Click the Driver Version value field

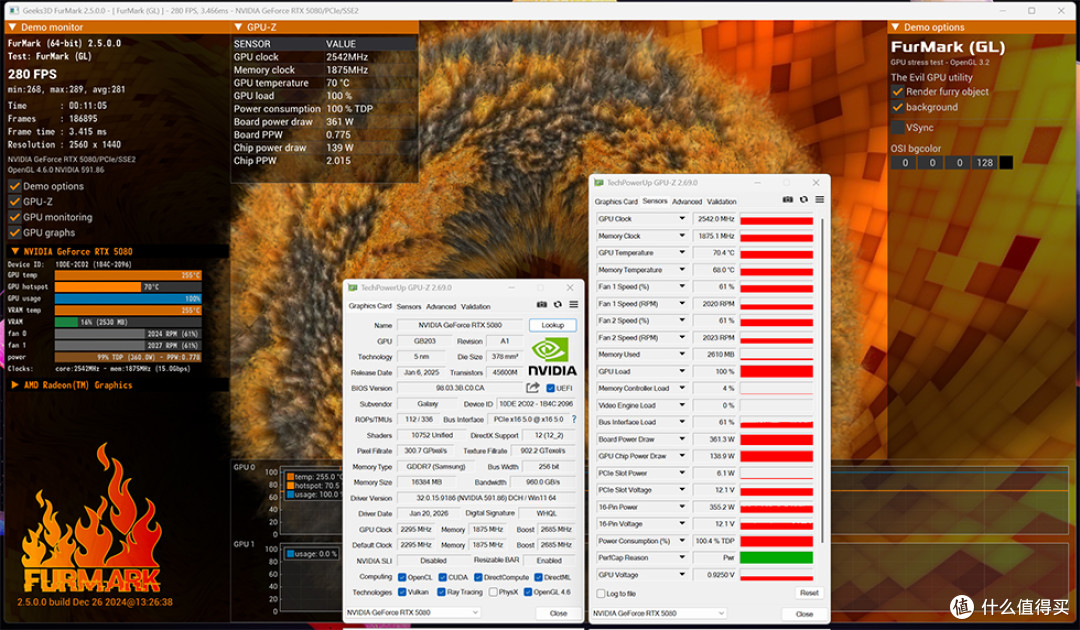[x=486, y=498]
